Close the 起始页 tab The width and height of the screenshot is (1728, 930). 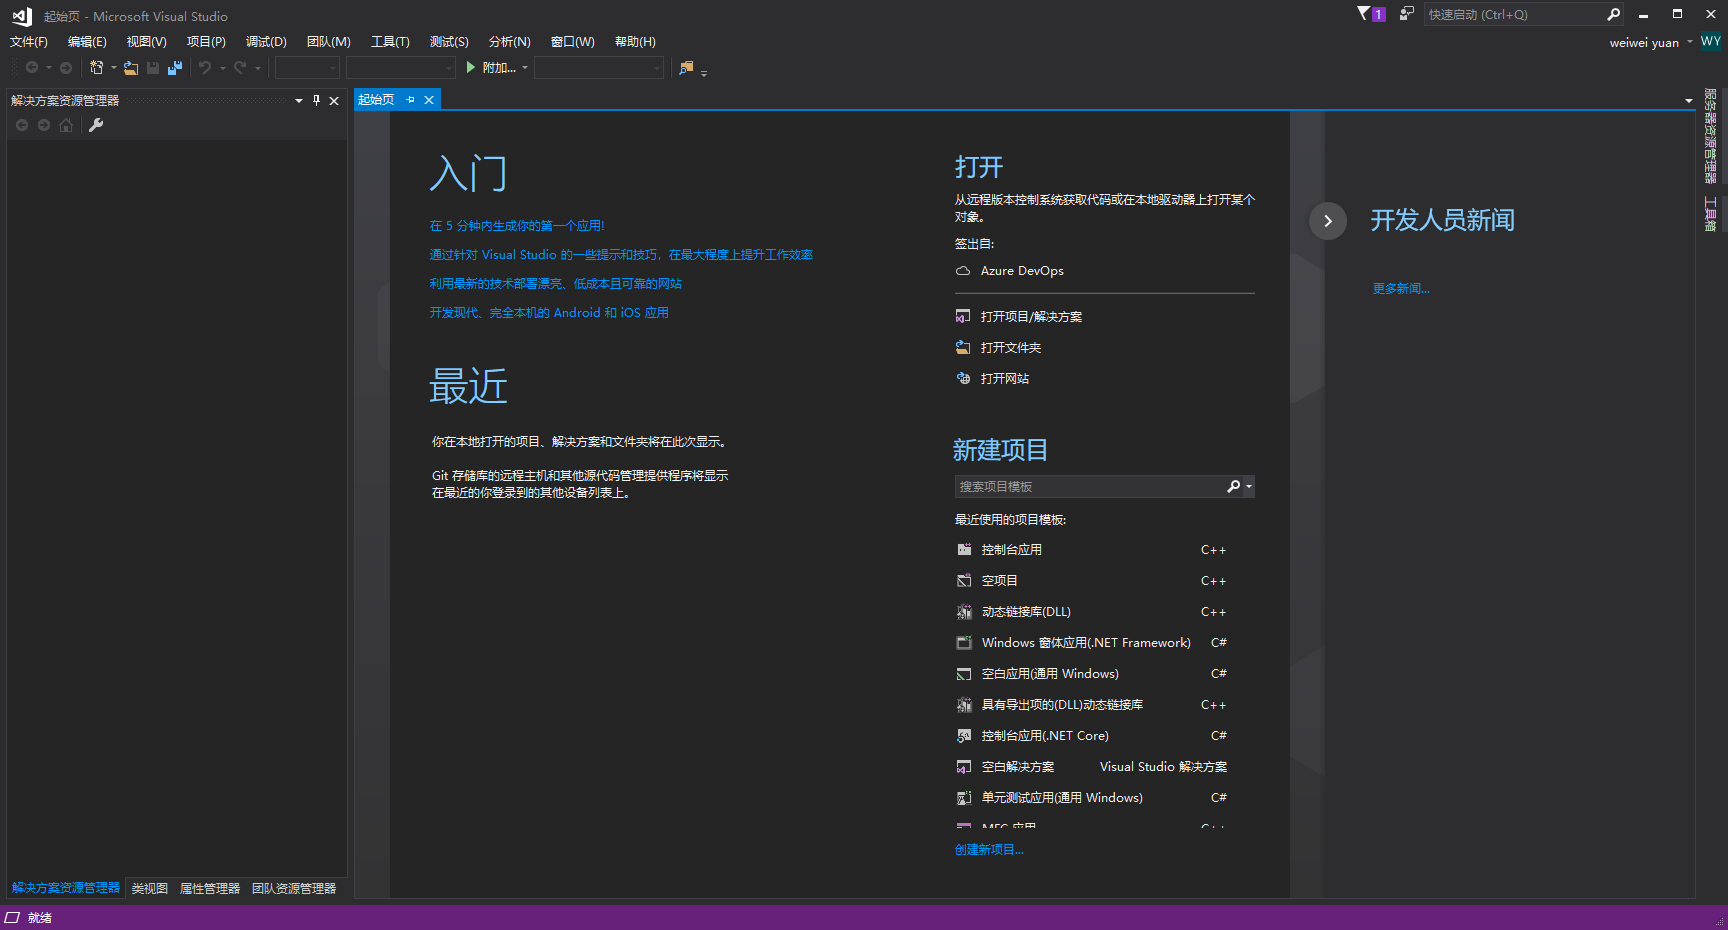coord(429,100)
